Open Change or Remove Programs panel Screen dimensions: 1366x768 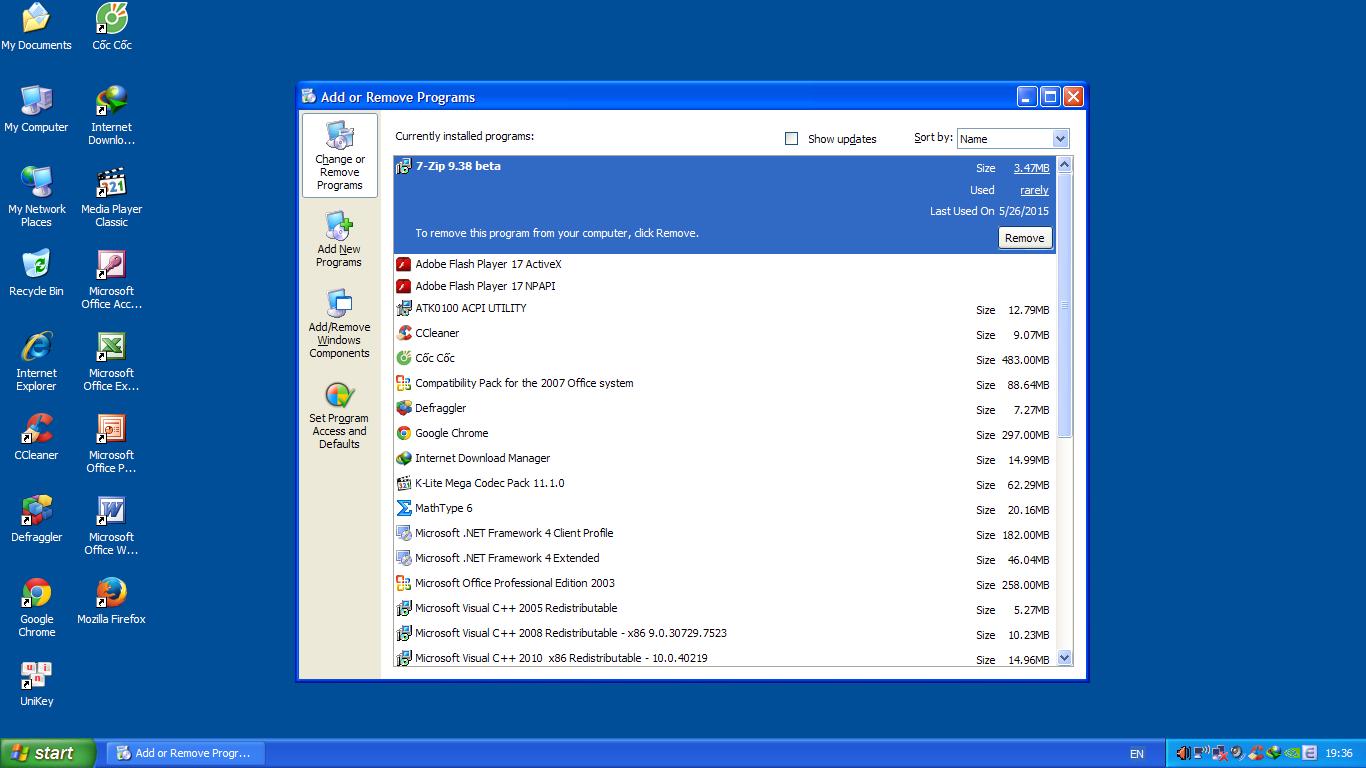point(339,155)
